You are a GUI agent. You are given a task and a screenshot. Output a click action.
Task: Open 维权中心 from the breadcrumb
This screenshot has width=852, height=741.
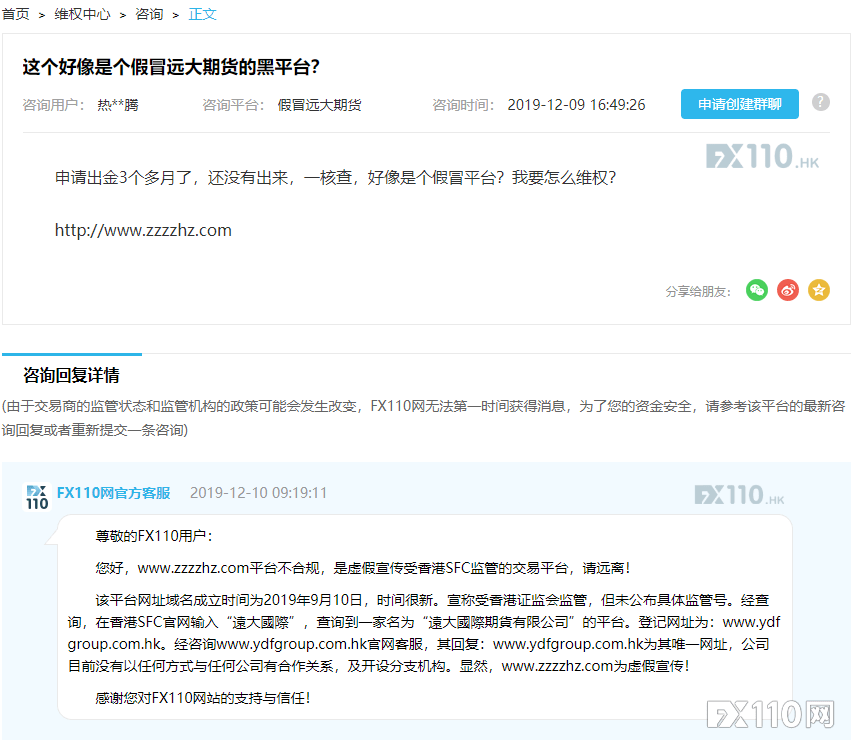(83, 14)
